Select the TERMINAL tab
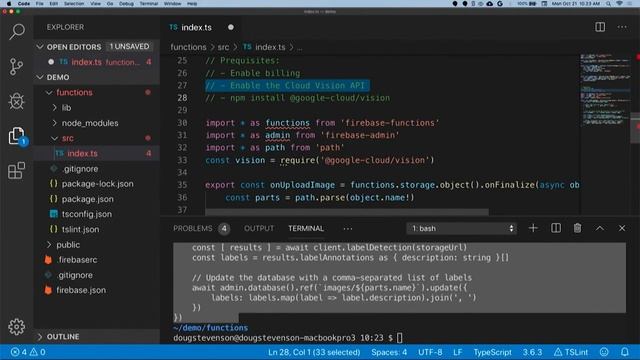640x360 pixels. 306,229
